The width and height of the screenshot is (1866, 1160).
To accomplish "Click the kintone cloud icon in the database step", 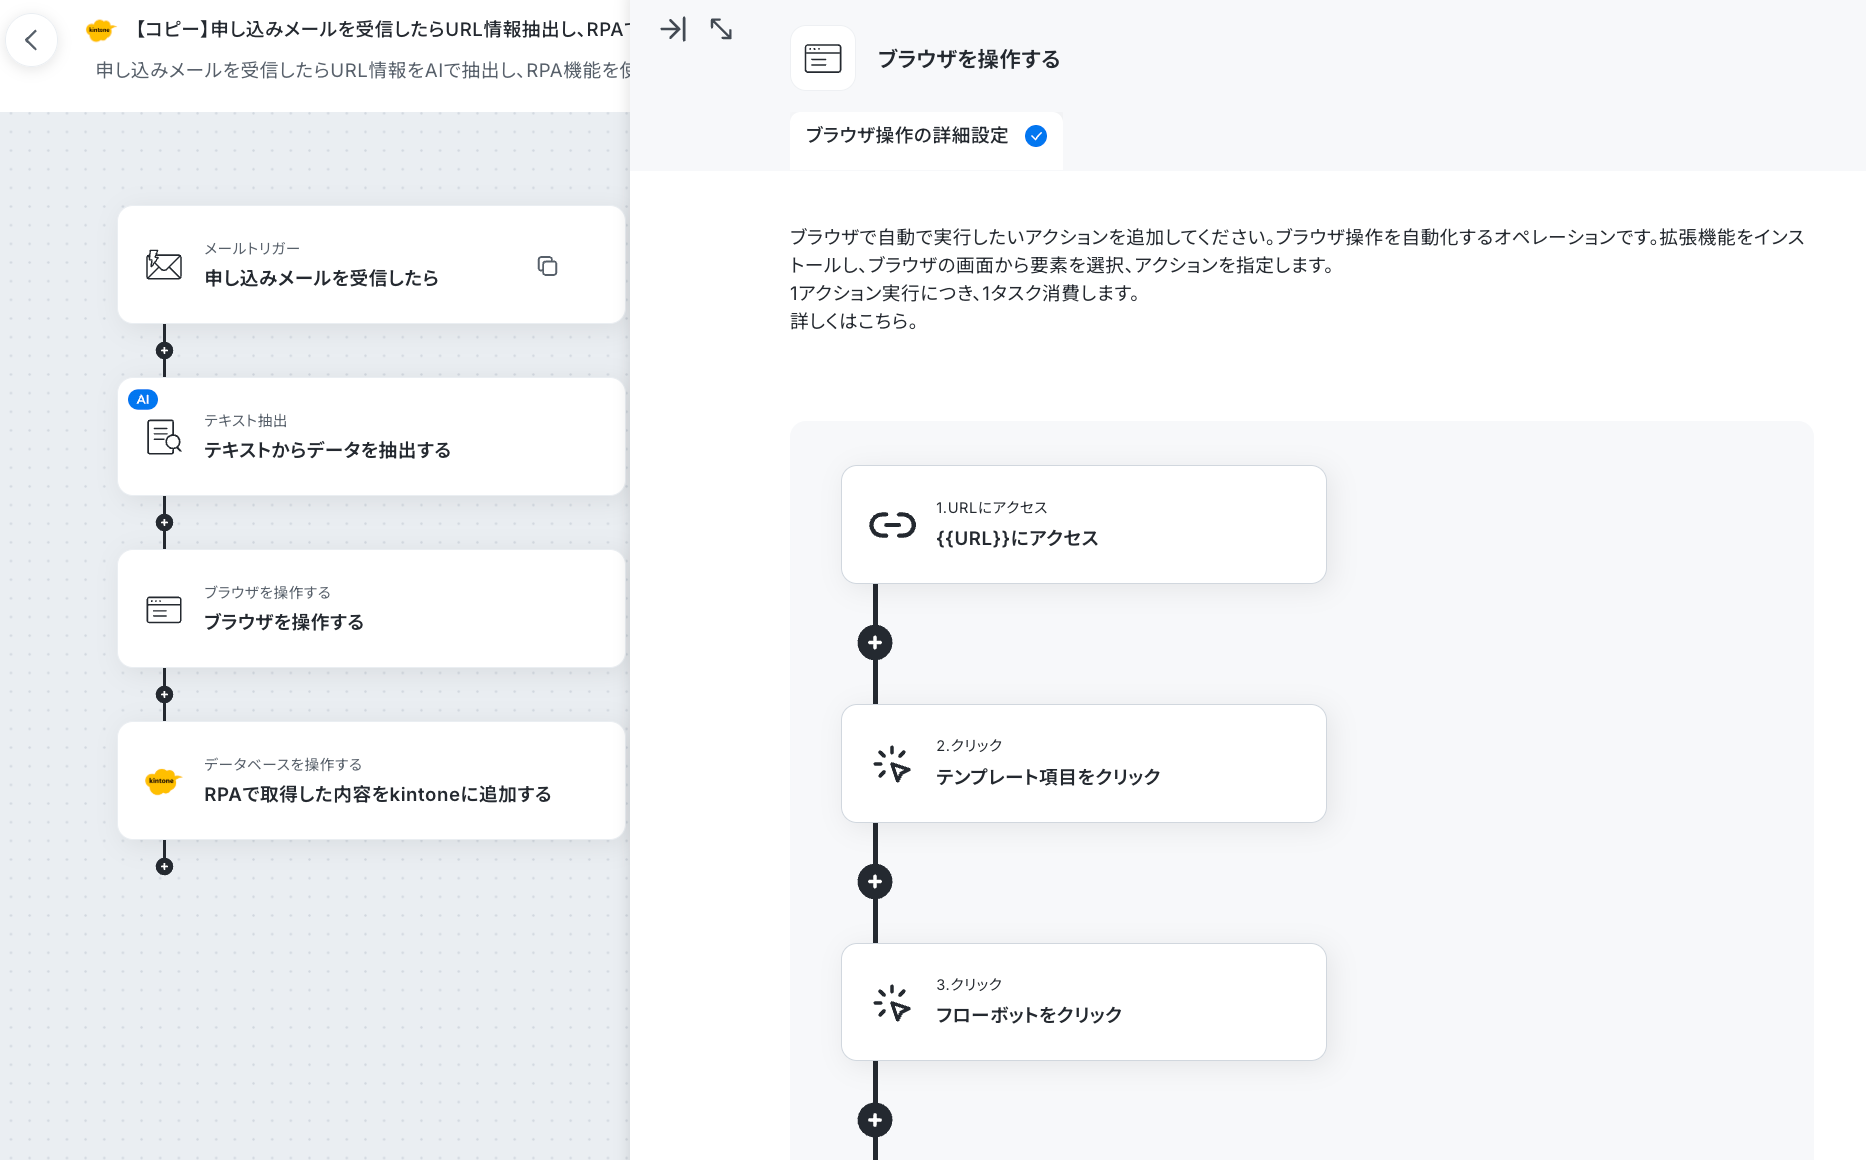I will [162, 781].
